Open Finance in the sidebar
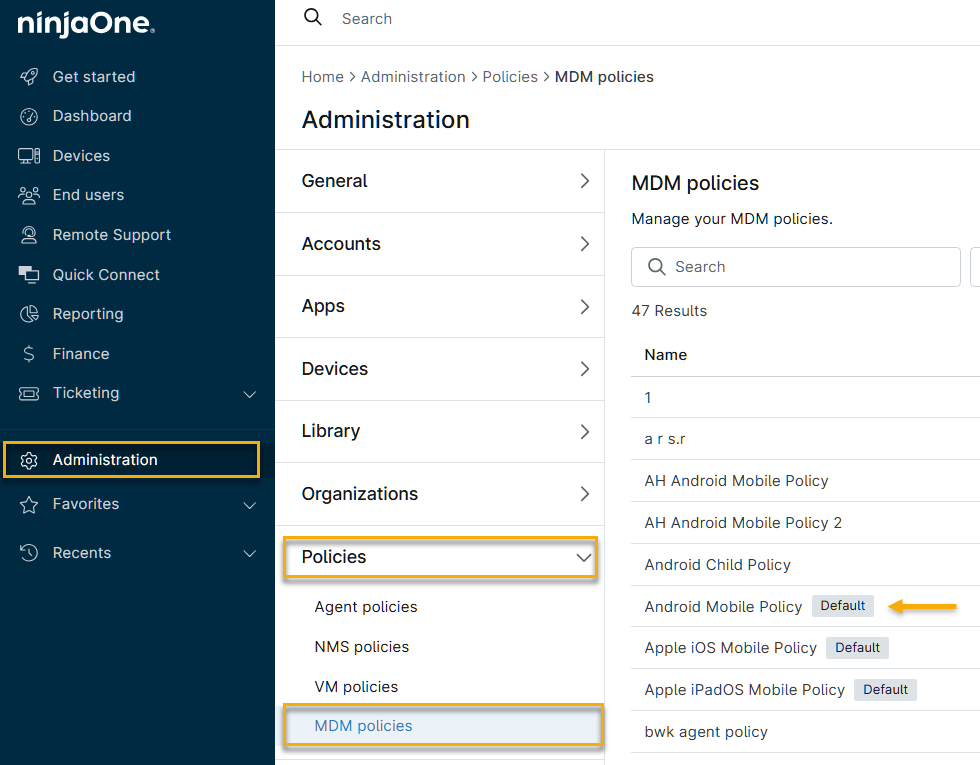Screen dimensions: 980x765 click(81, 354)
